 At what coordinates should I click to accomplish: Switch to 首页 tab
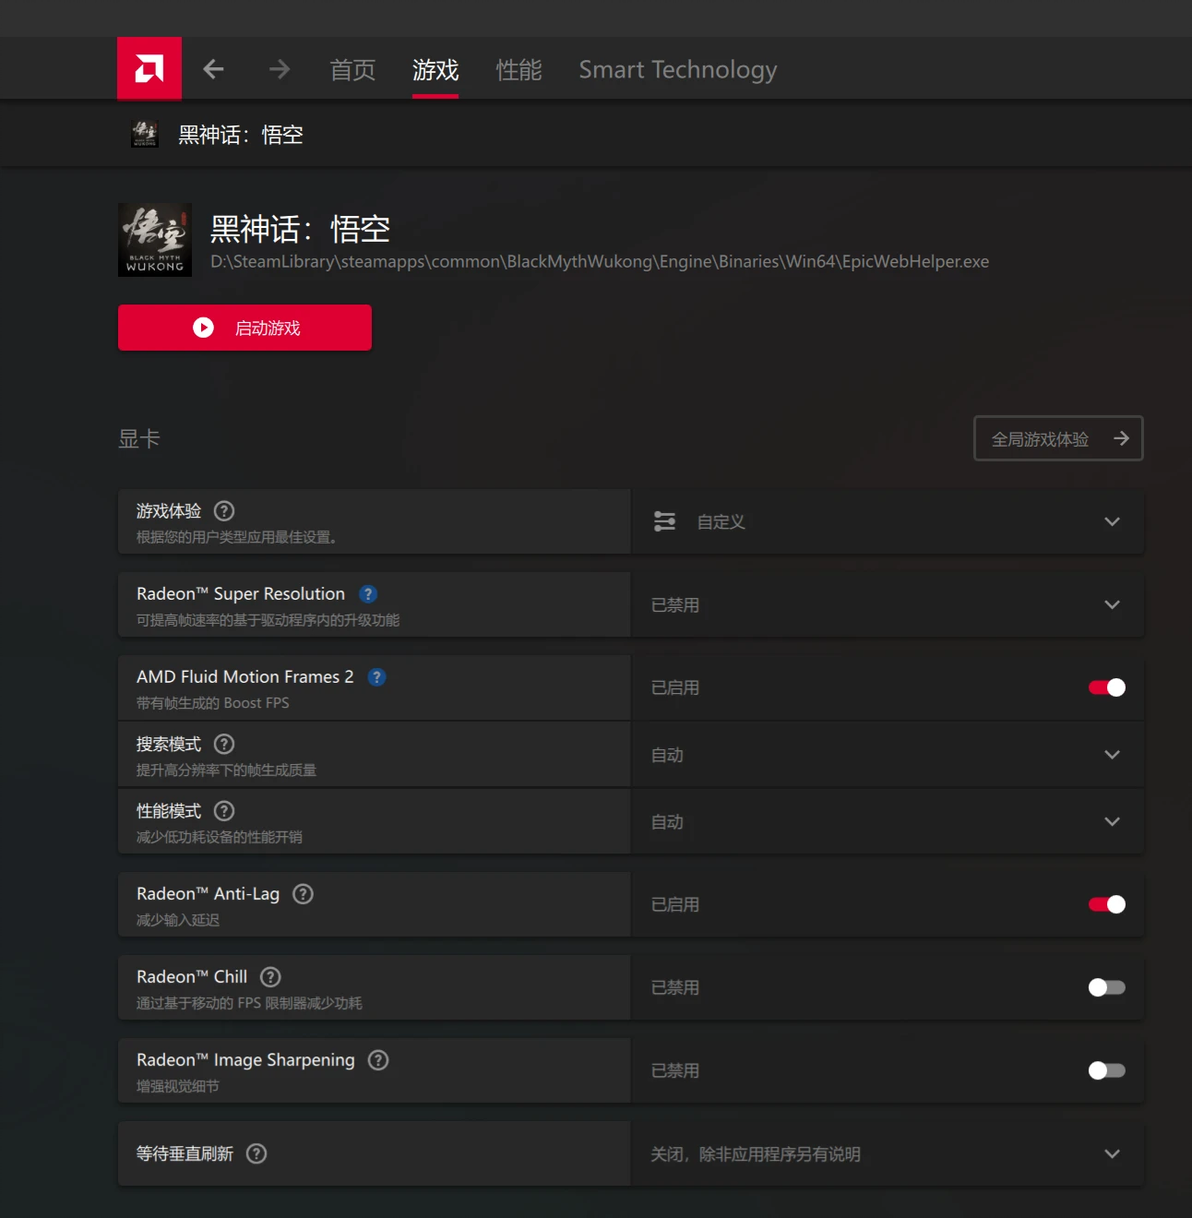(x=353, y=69)
